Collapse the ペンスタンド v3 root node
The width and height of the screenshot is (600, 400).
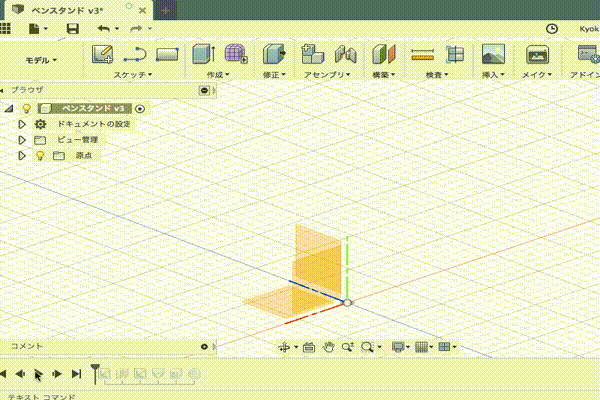(x=8, y=109)
